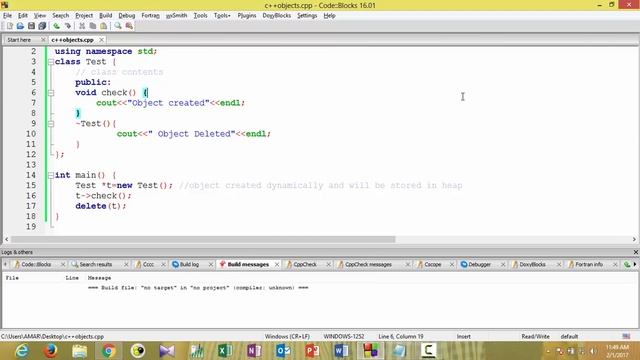This screenshot has width=640, height=360.
Task: Cut selection with the scissors icon
Action: tap(82, 26)
